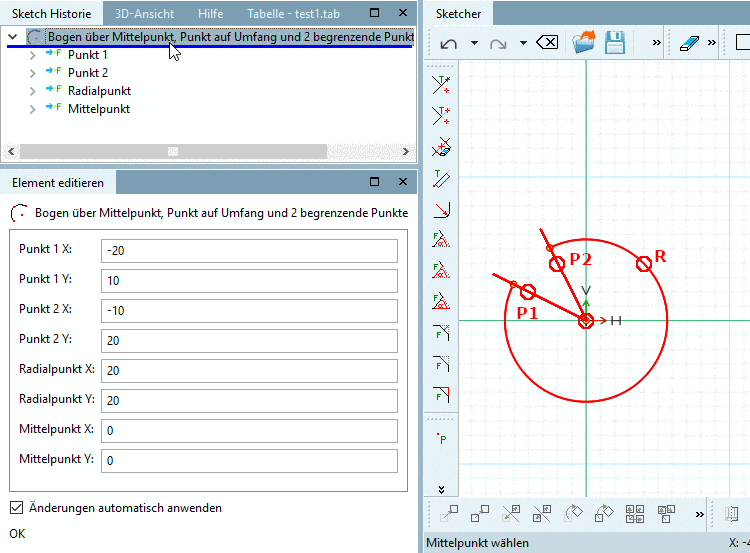The height and width of the screenshot is (553, 750).
Task: Click the mirror element icon (greyed)
Action: tap(511, 514)
